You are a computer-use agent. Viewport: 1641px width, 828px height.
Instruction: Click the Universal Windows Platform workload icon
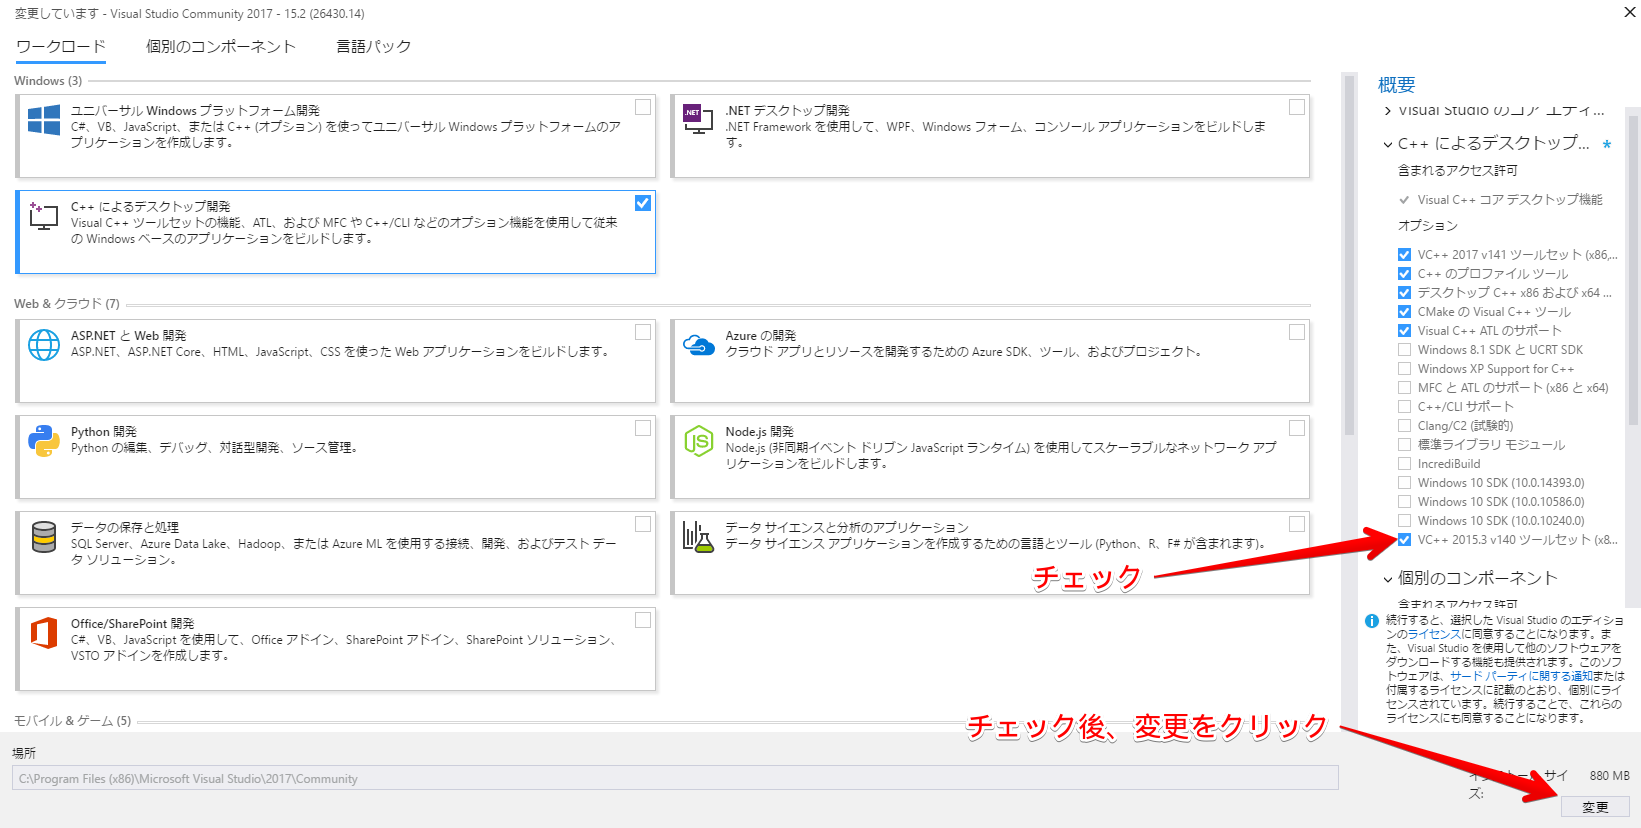tap(44, 120)
